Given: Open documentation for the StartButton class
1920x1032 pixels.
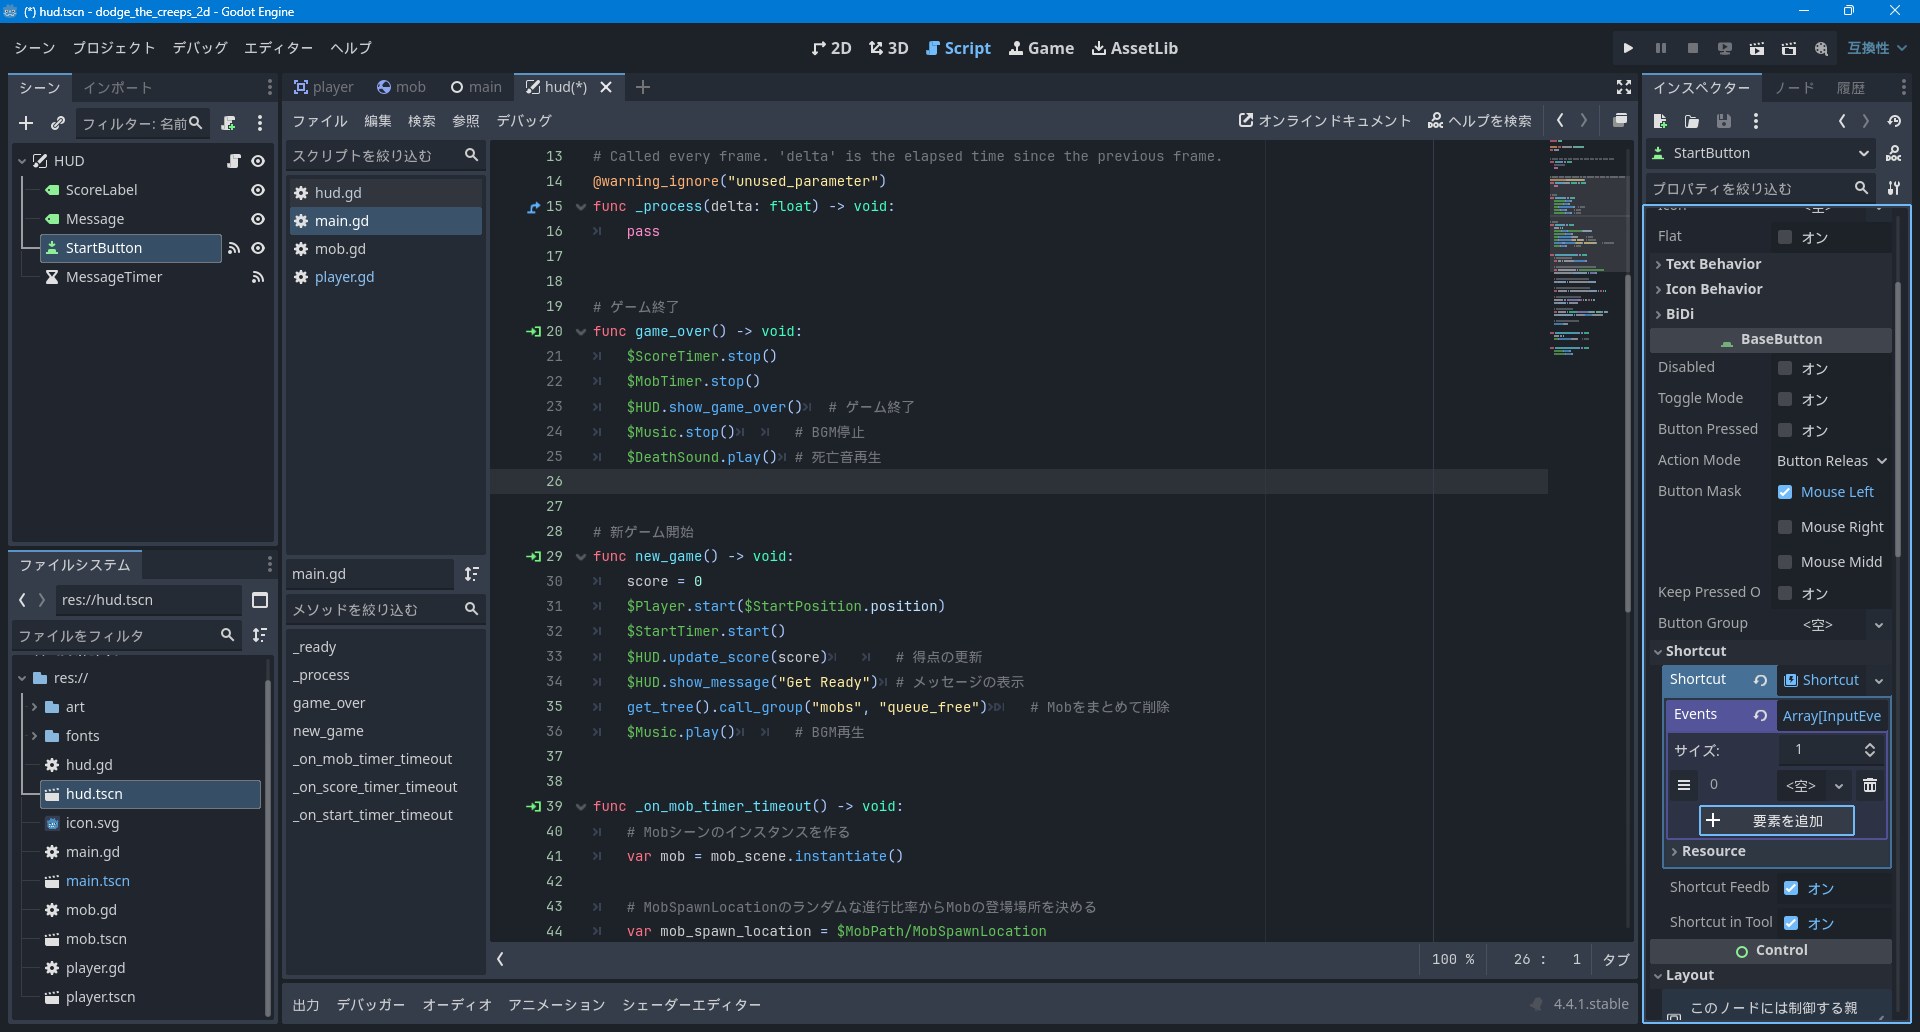Looking at the screenshot, I should click(1894, 153).
